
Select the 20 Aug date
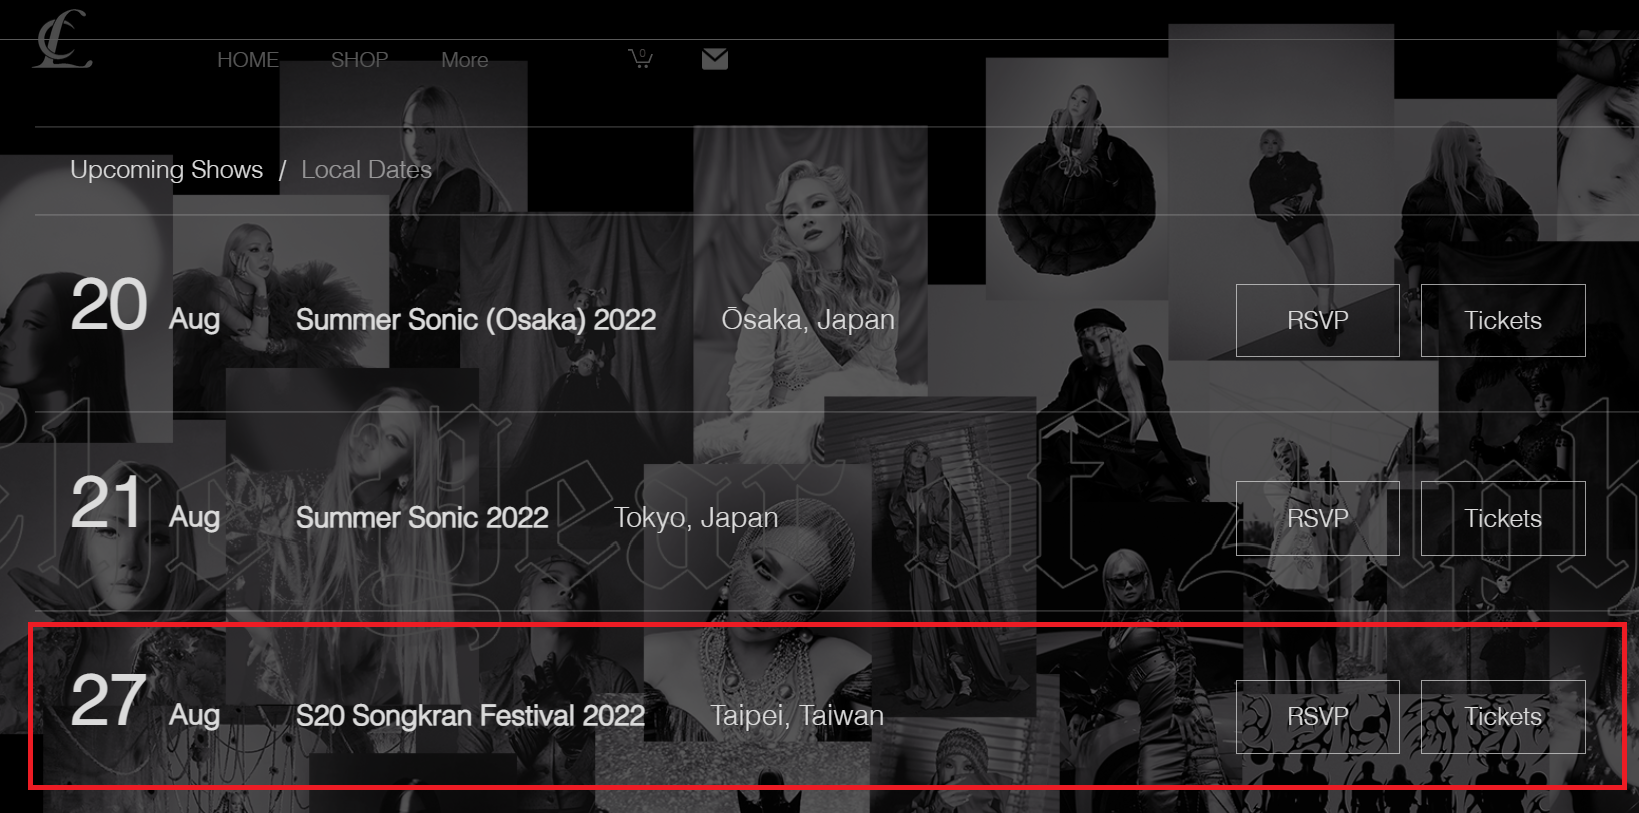145,307
